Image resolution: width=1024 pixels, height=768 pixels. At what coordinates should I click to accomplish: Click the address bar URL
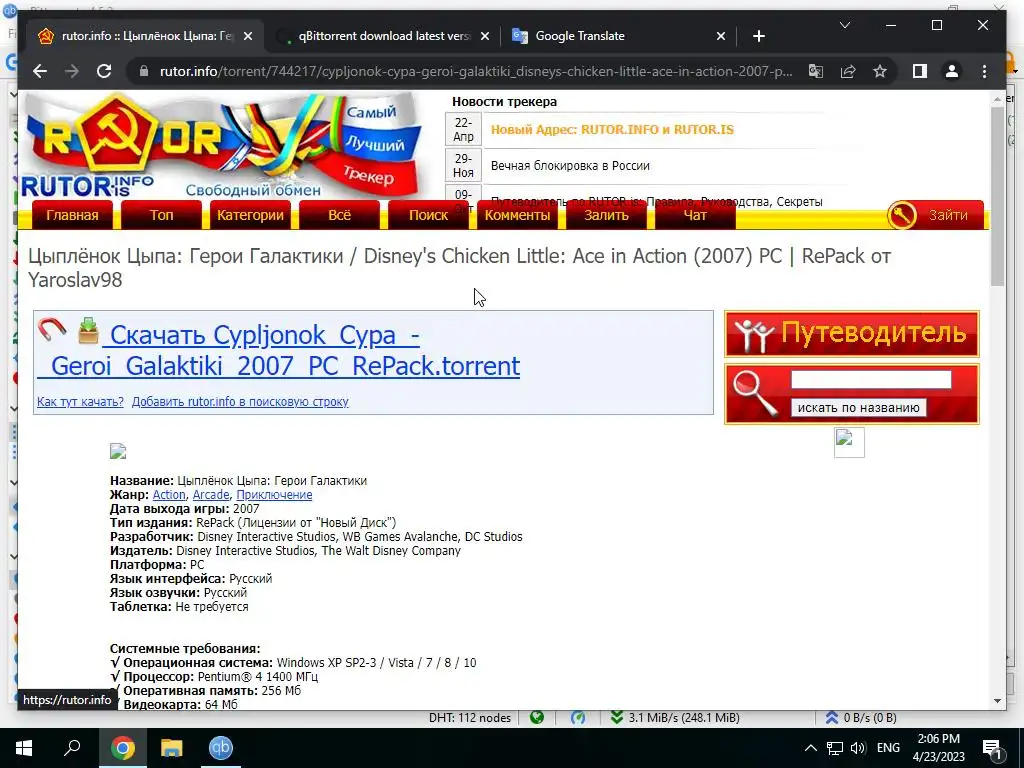[475, 71]
